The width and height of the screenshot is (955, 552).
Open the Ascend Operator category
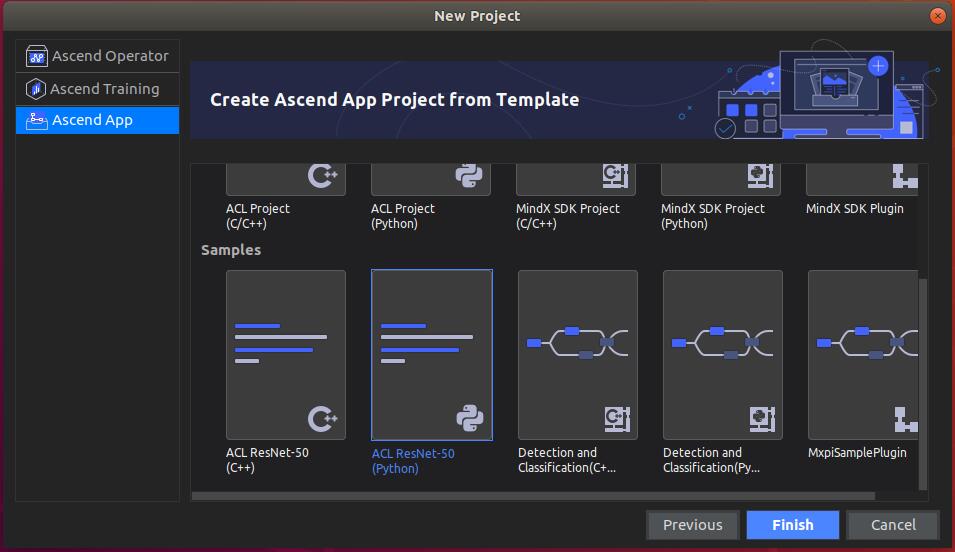pos(97,56)
